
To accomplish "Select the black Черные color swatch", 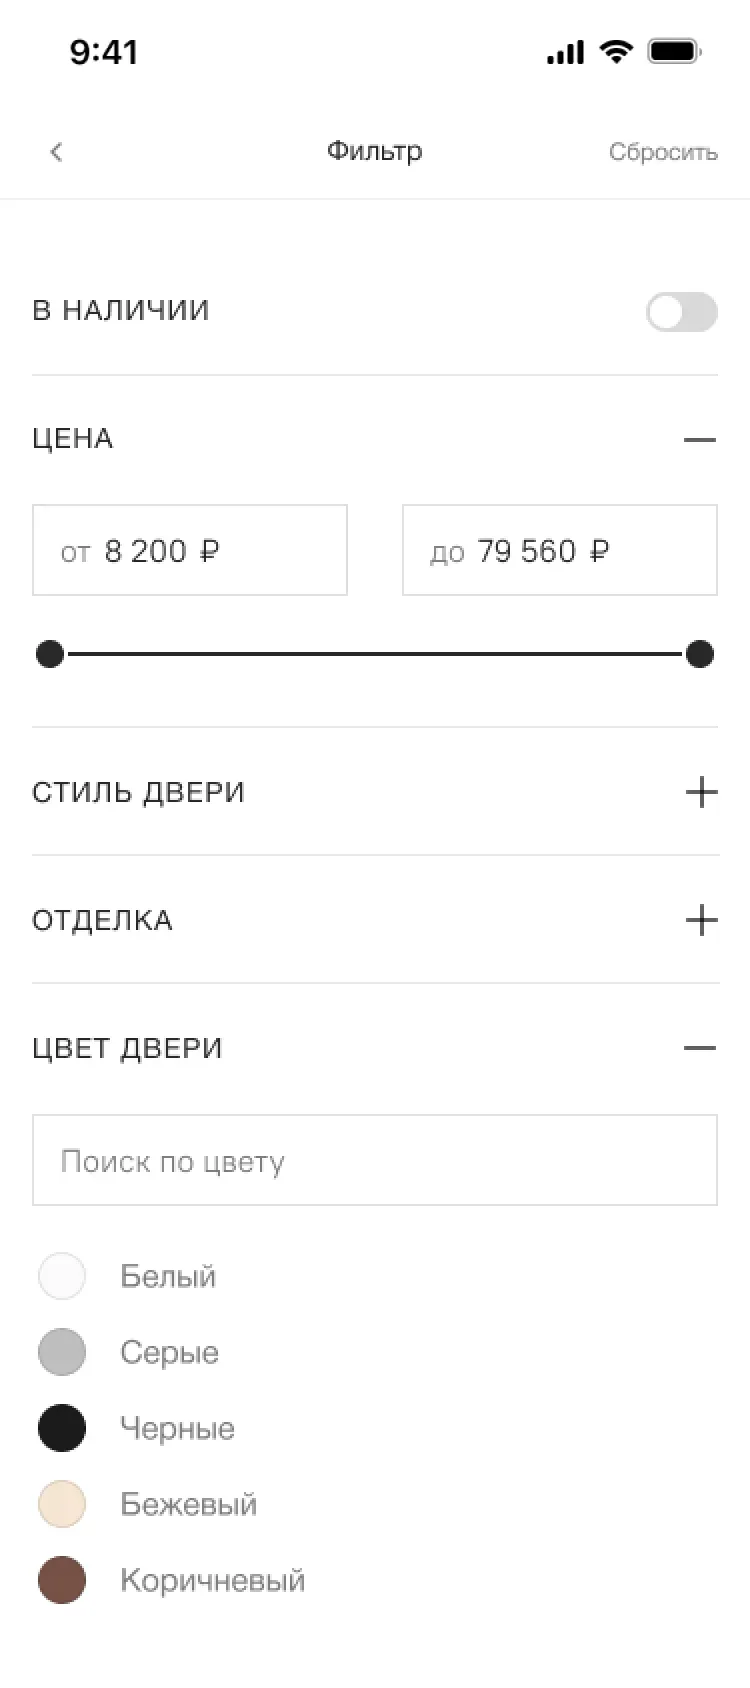I will coord(62,1428).
